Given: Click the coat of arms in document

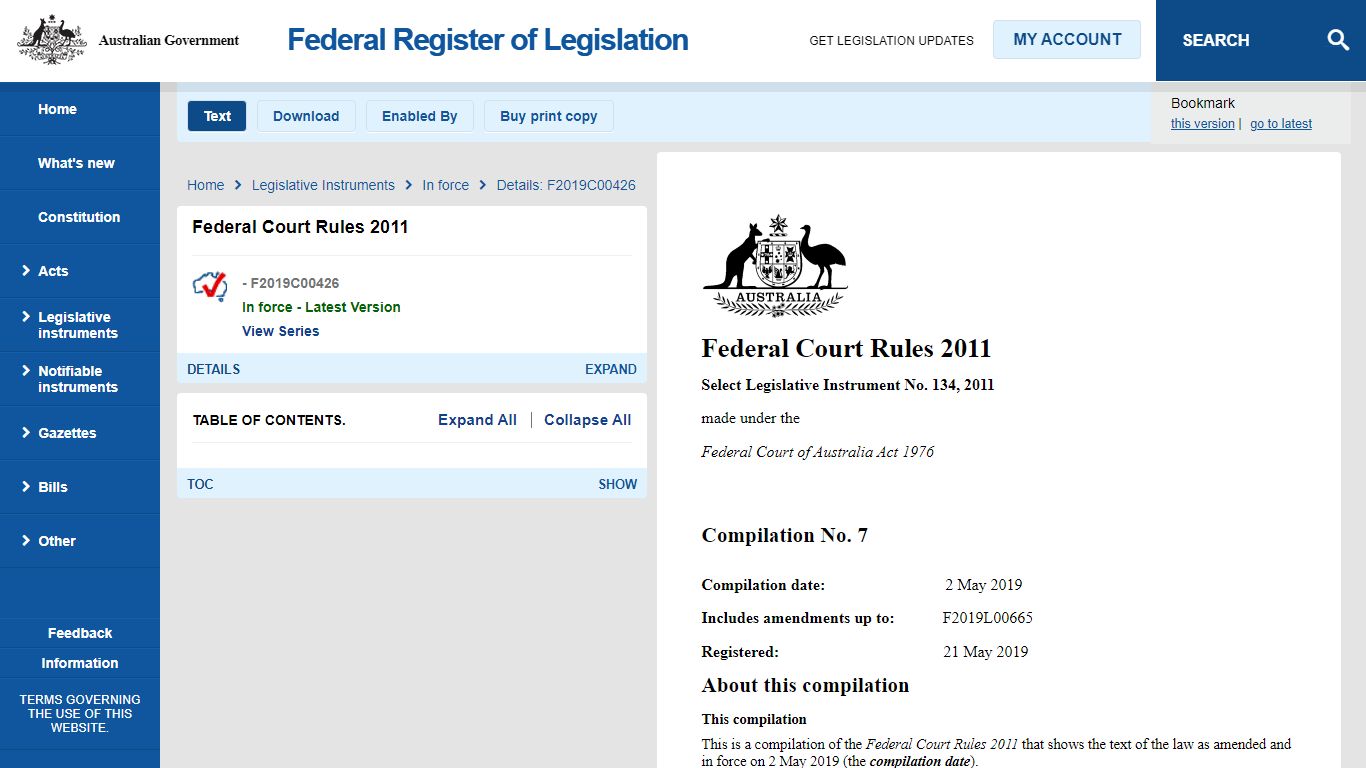Looking at the screenshot, I should tap(775, 266).
